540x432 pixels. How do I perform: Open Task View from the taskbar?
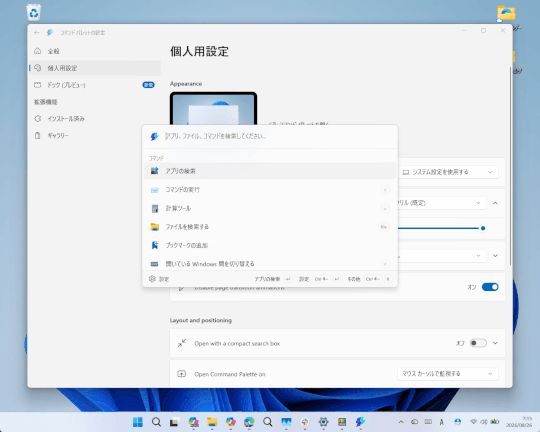pyautogui.click(x=175, y=422)
